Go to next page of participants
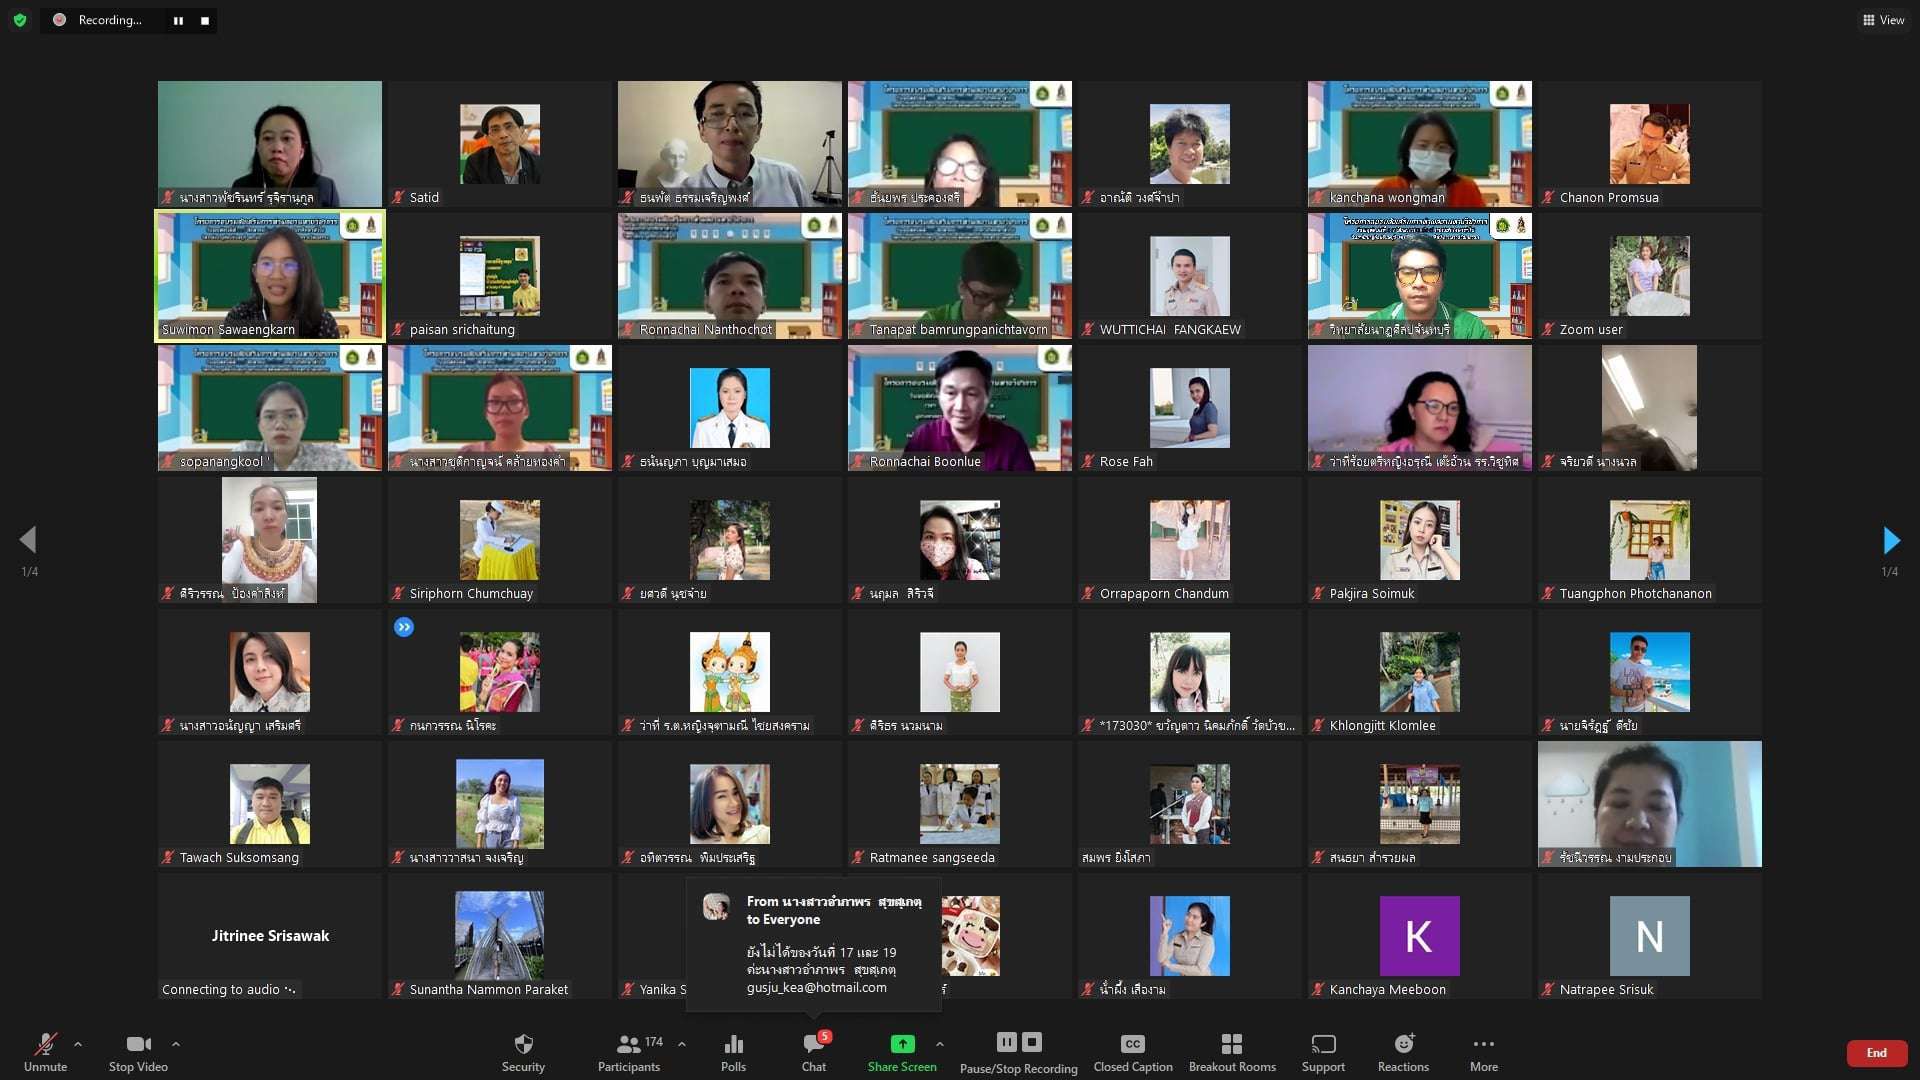Viewport: 1920px width, 1080px height. (1890, 541)
